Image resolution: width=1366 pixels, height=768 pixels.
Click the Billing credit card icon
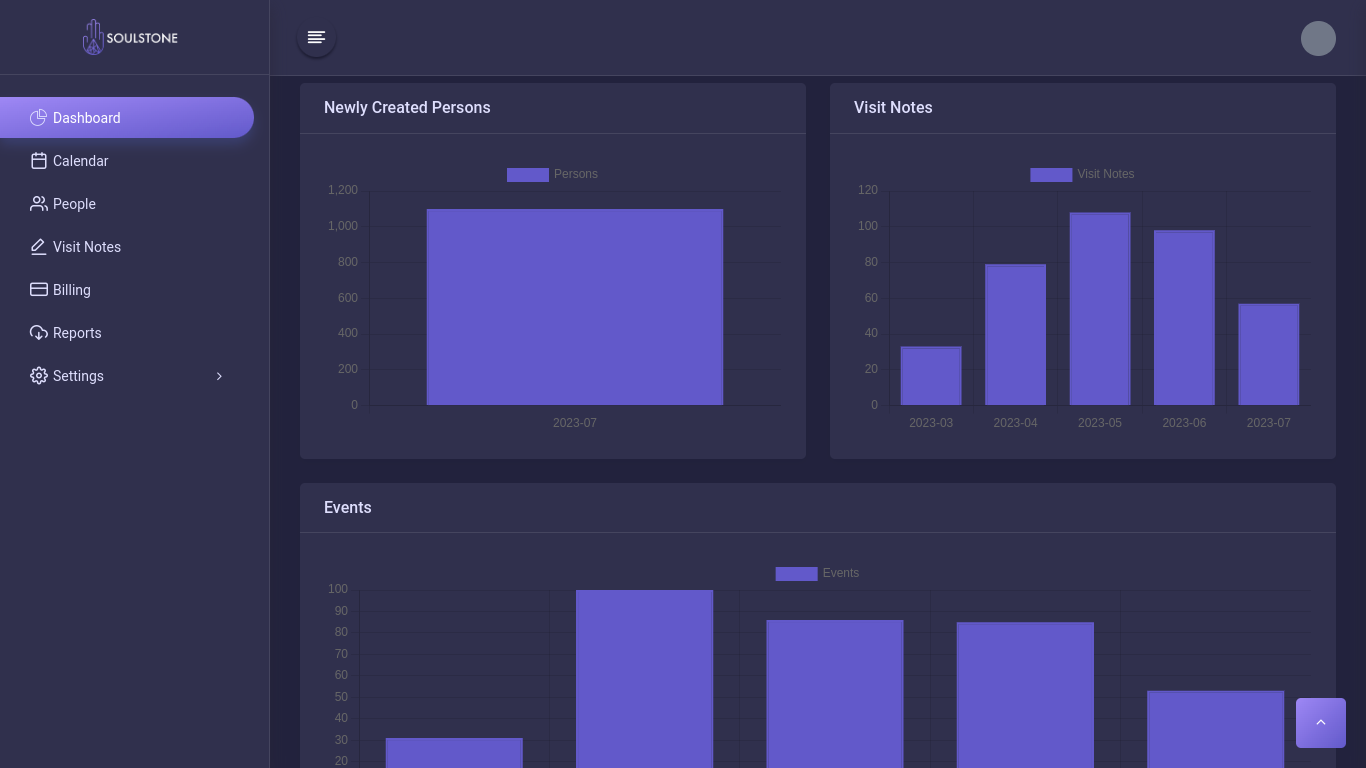pyautogui.click(x=38, y=289)
